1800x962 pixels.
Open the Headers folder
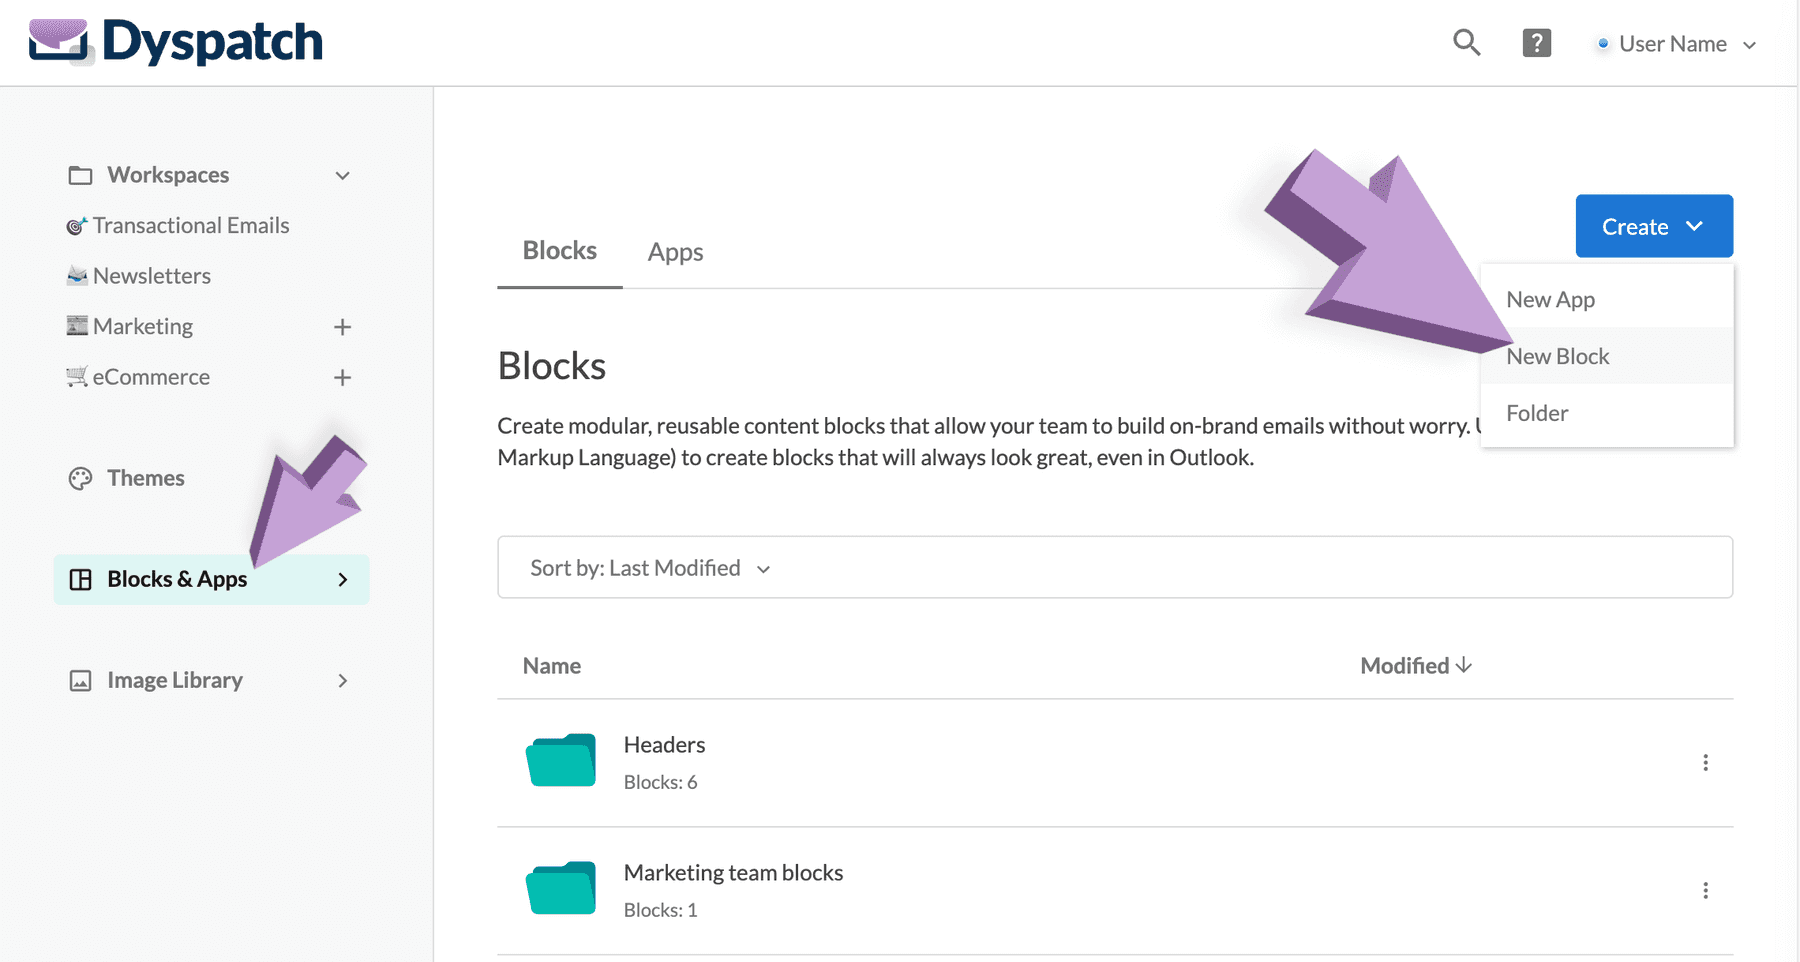664,744
